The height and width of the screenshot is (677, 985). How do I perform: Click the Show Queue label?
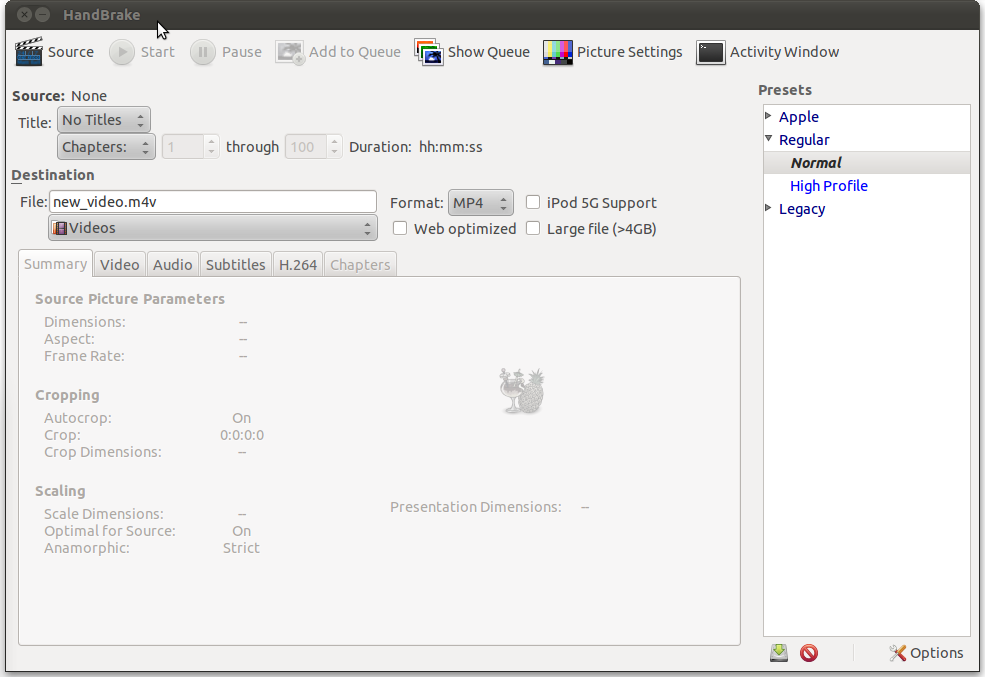coord(489,52)
